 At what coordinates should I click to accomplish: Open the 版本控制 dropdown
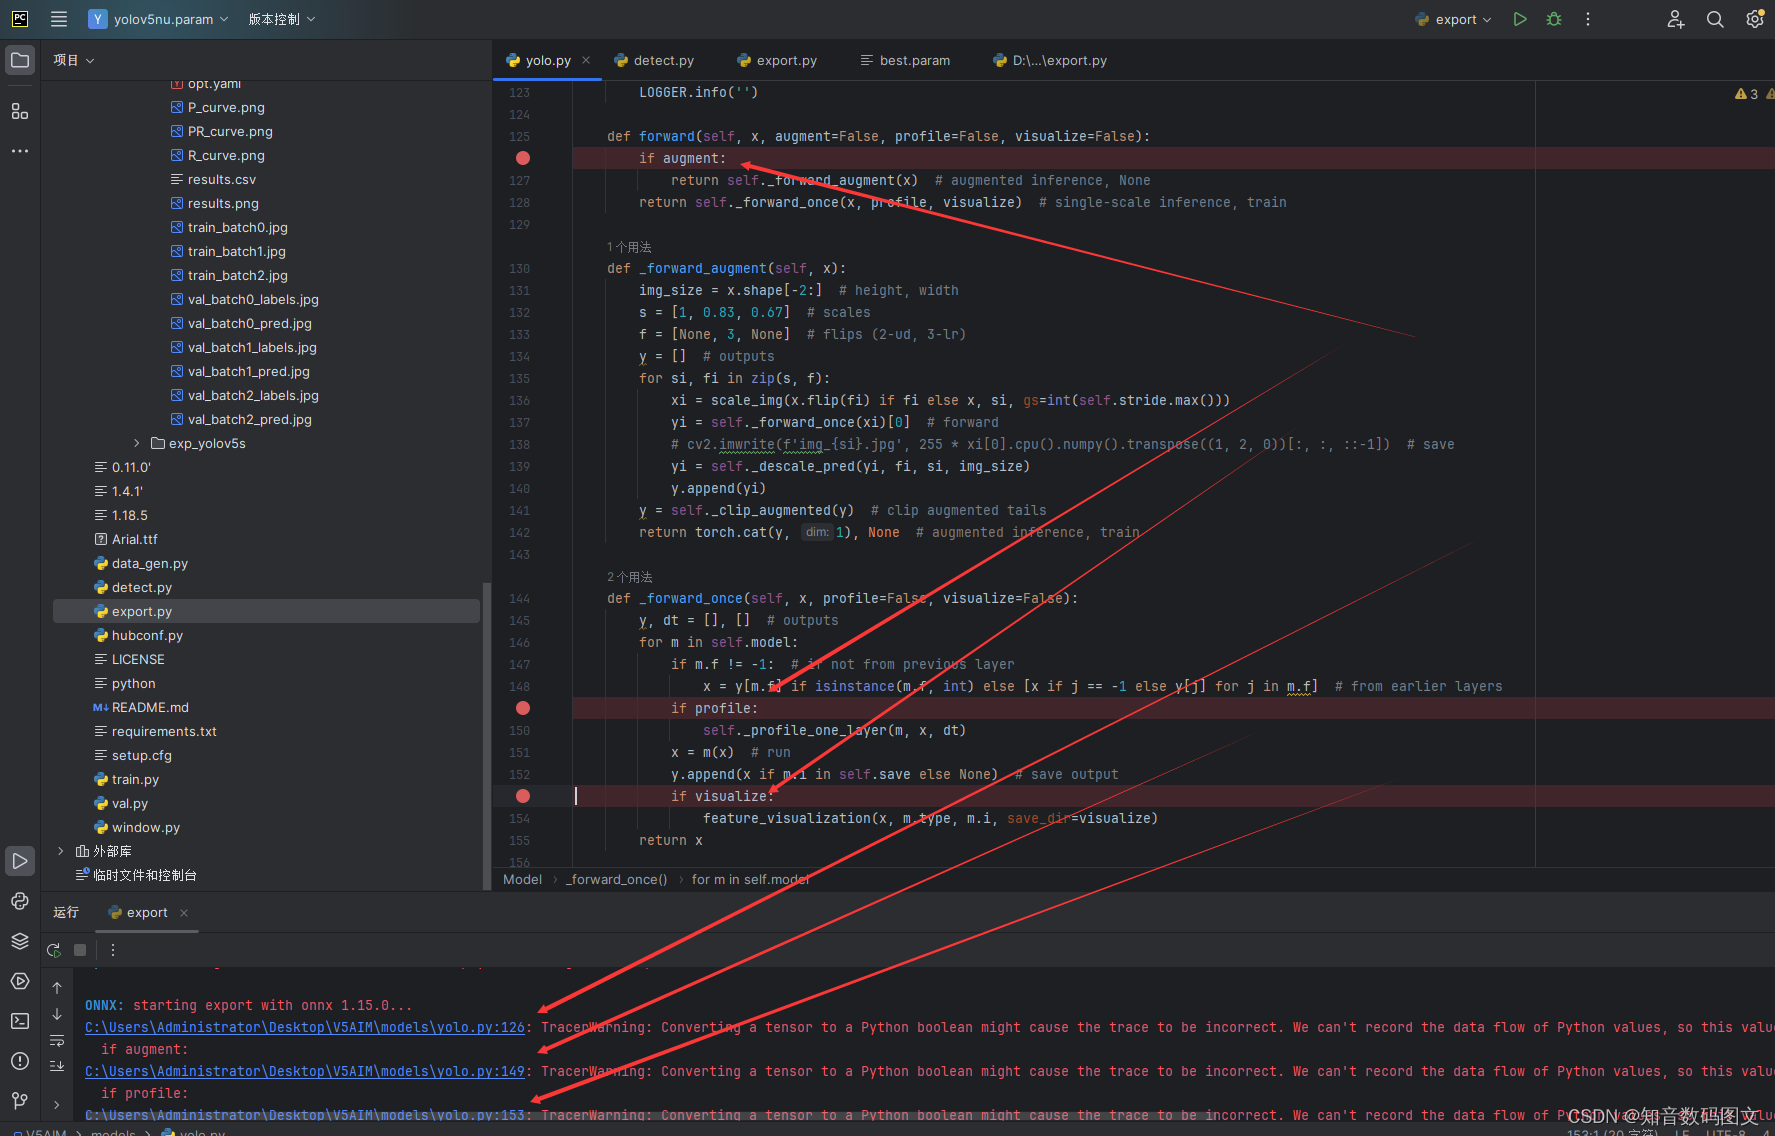coord(281,18)
